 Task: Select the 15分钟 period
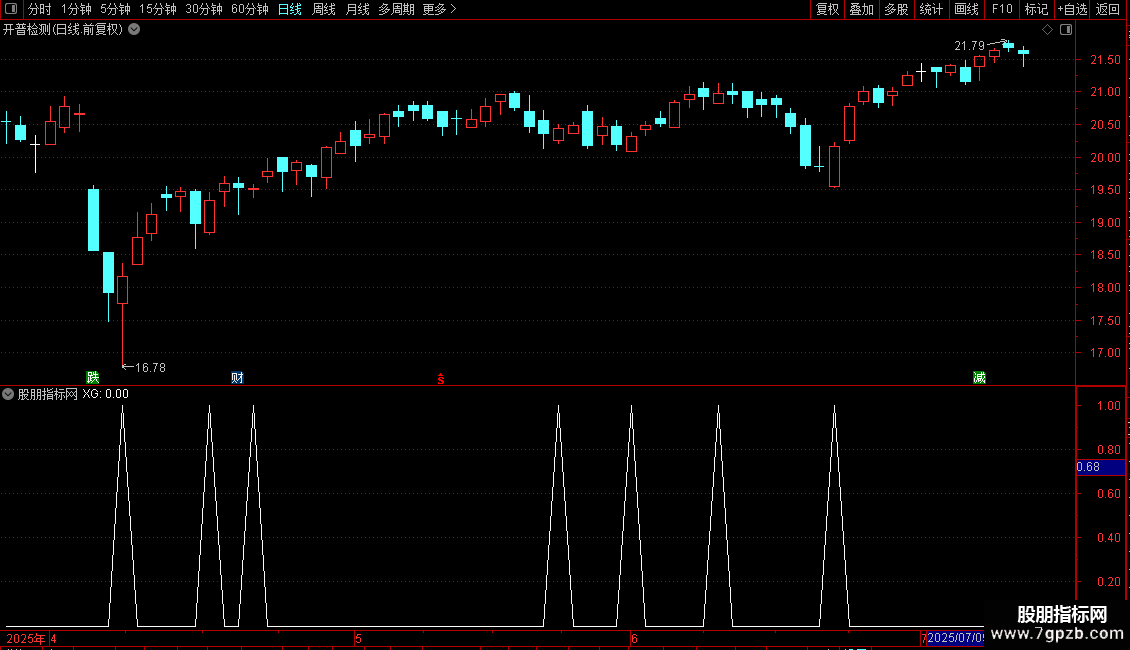click(x=158, y=9)
